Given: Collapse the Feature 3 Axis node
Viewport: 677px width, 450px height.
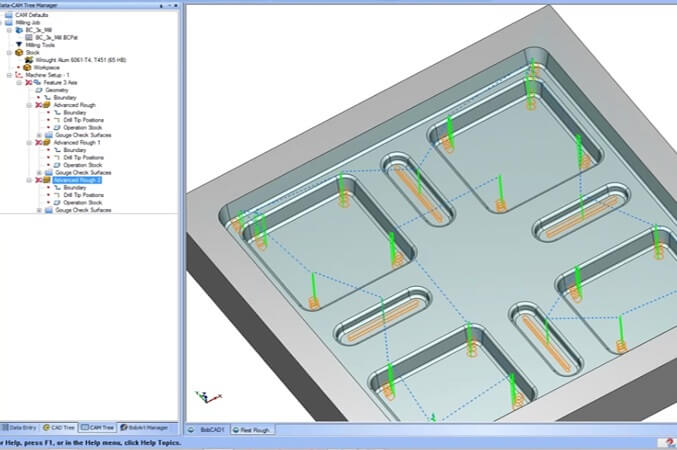Looking at the screenshot, I should (x=20, y=83).
